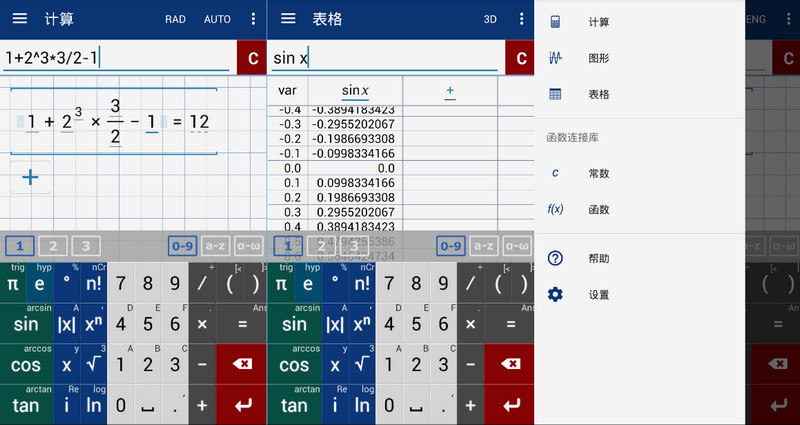Open 设置 with the gear icon

556,294
